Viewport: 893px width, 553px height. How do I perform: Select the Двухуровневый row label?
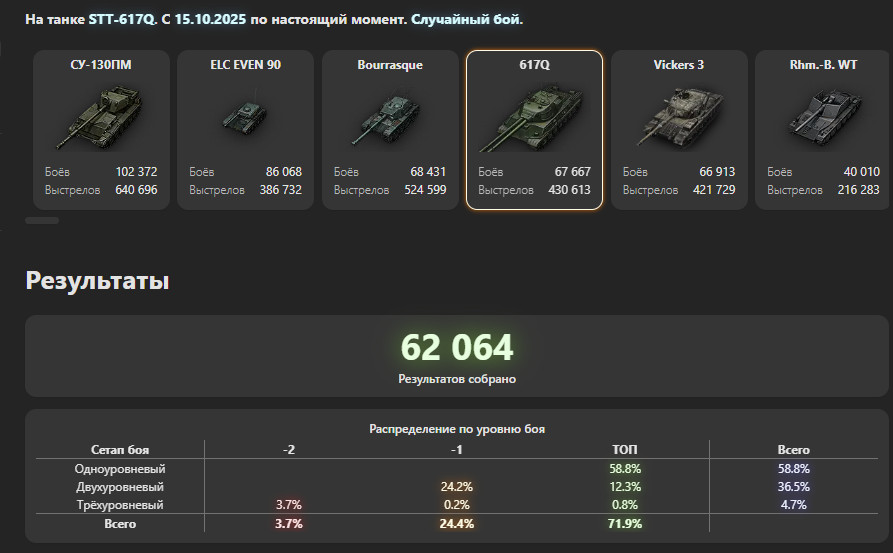click(120, 486)
